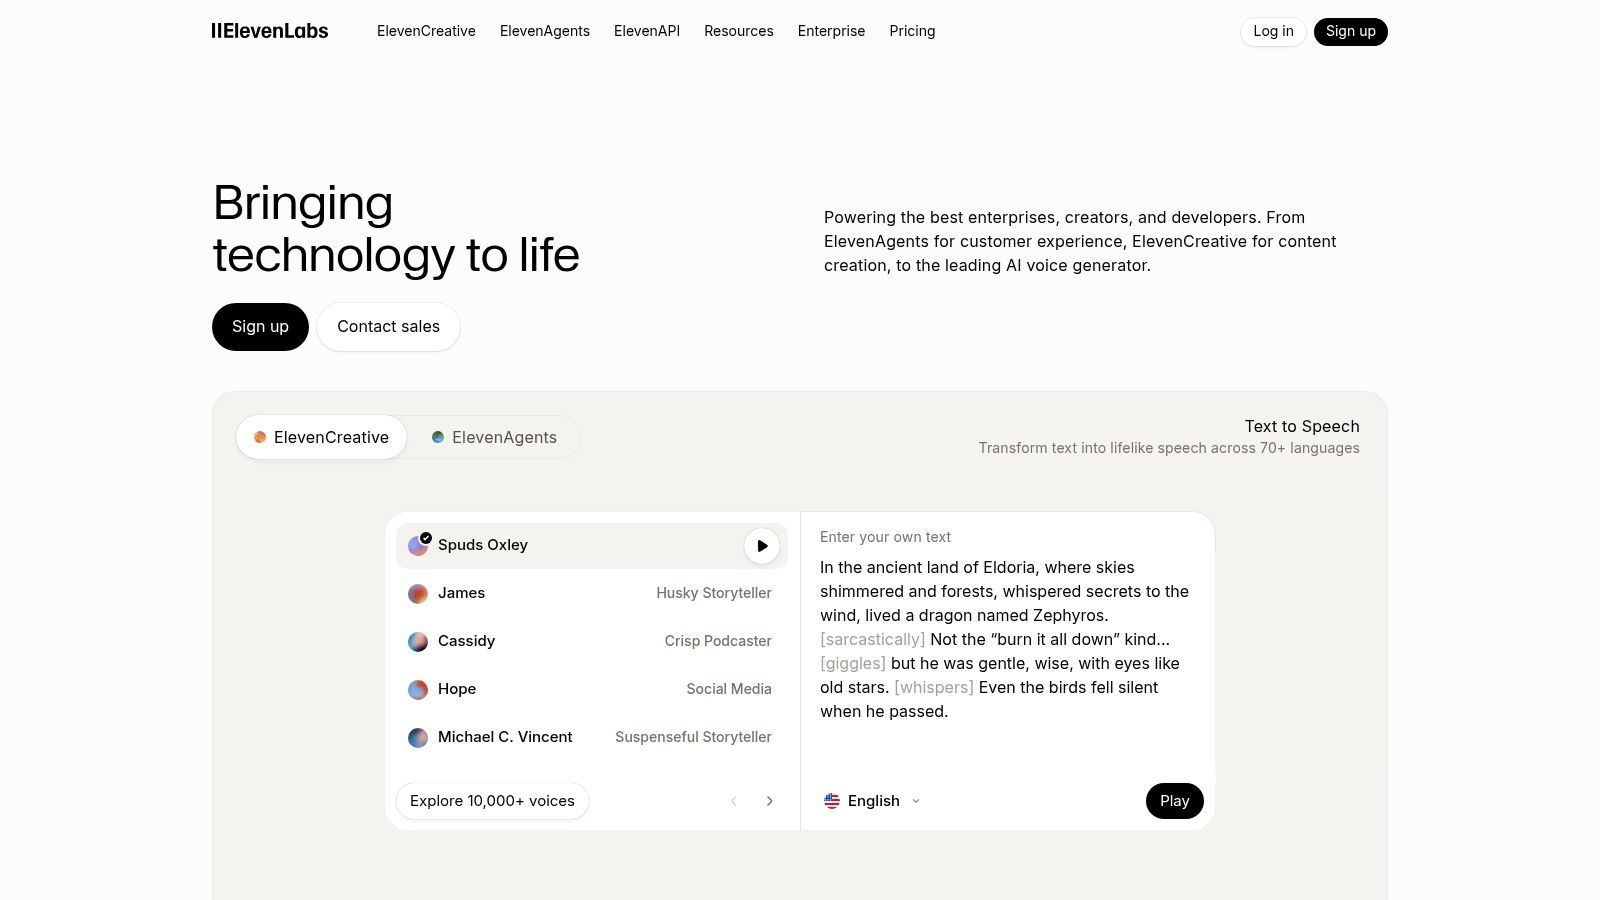Click Hope's avatar icon
The height and width of the screenshot is (900, 1600).
click(417, 689)
